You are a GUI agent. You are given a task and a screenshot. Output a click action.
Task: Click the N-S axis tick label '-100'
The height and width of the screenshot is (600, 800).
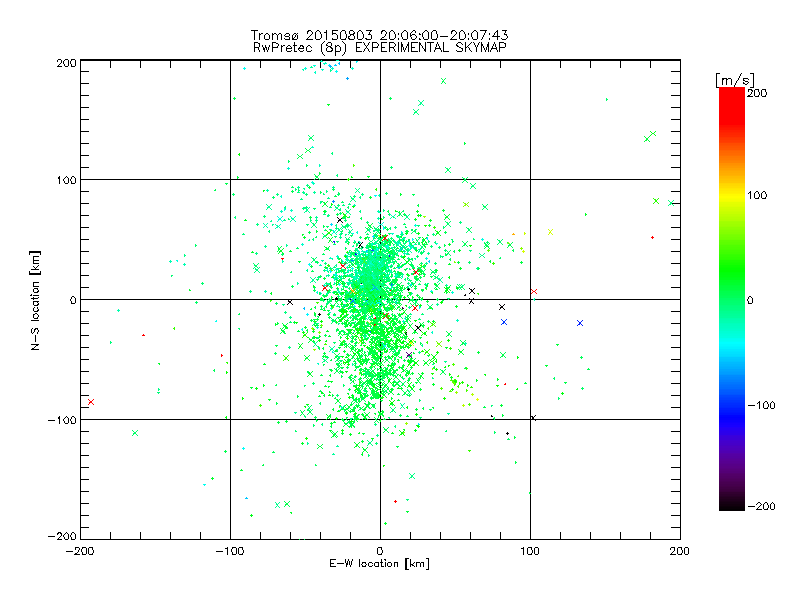pos(62,420)
